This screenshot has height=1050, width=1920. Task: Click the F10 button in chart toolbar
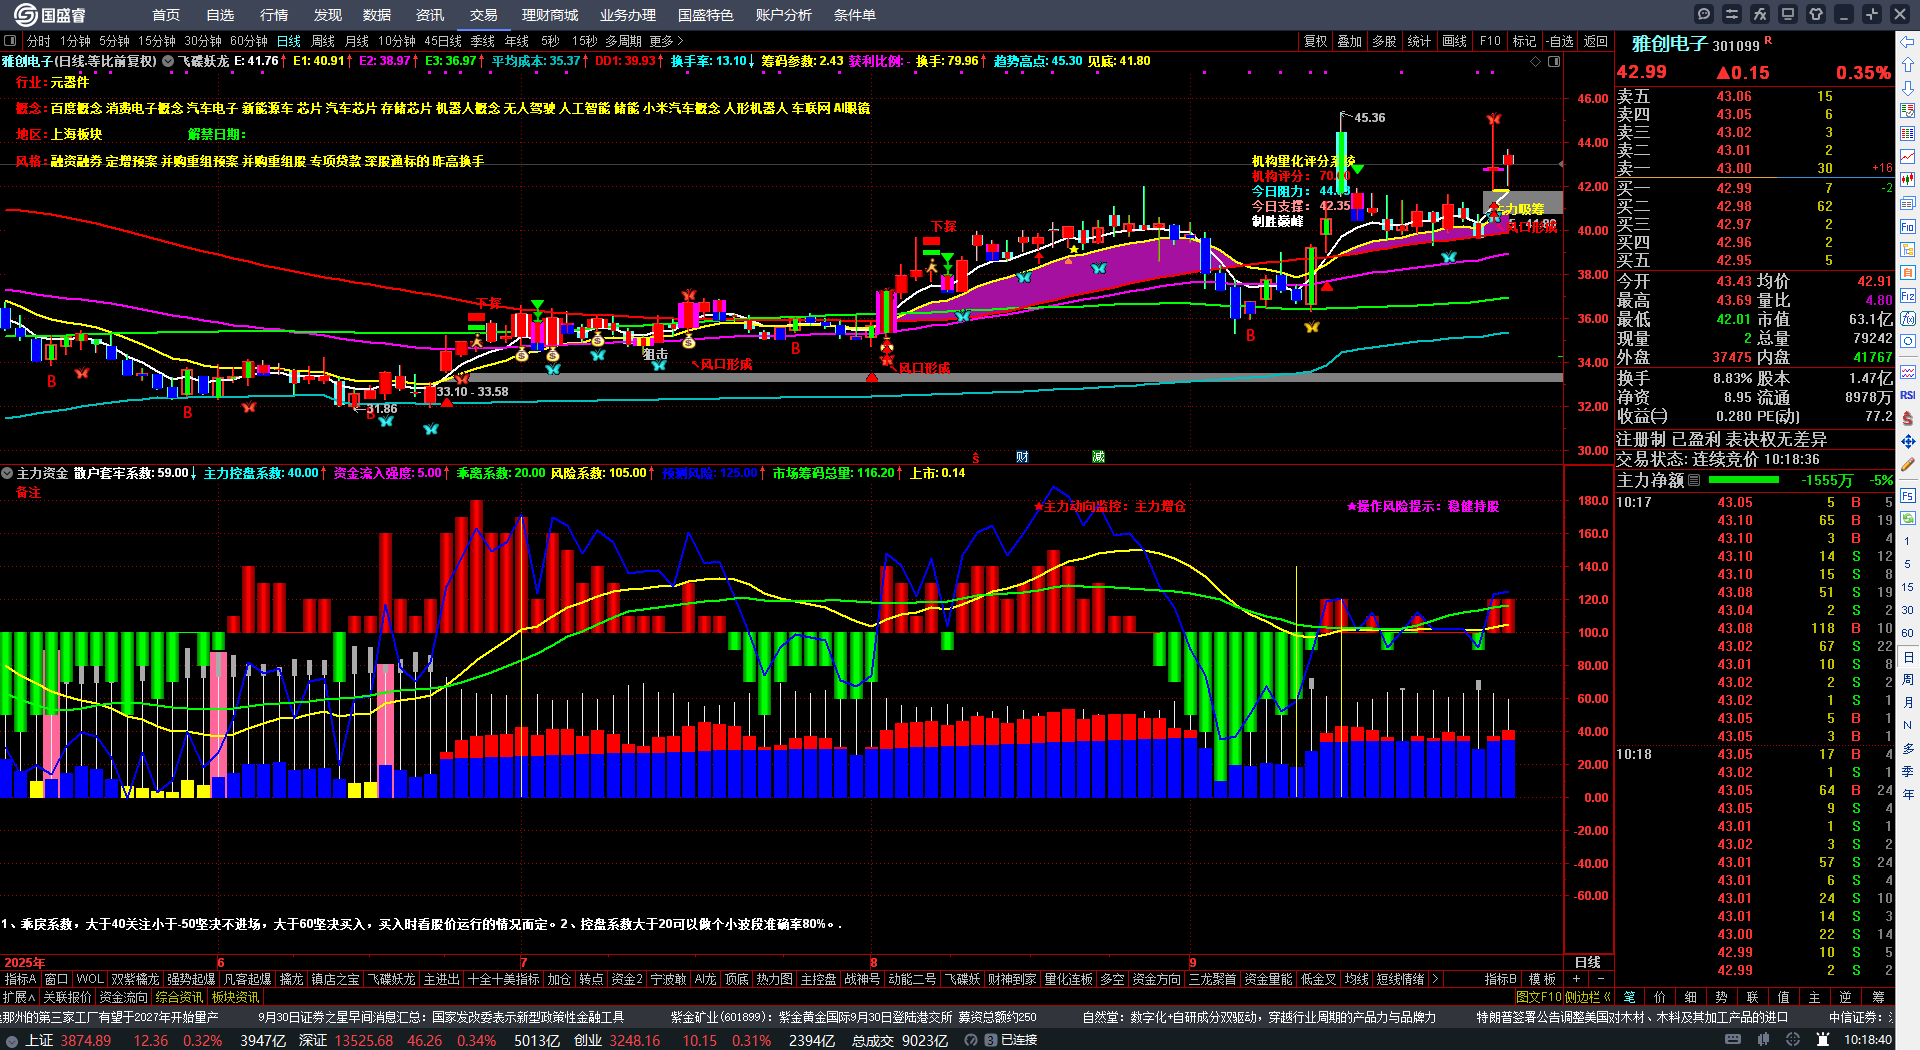[x=1490, y=41]
